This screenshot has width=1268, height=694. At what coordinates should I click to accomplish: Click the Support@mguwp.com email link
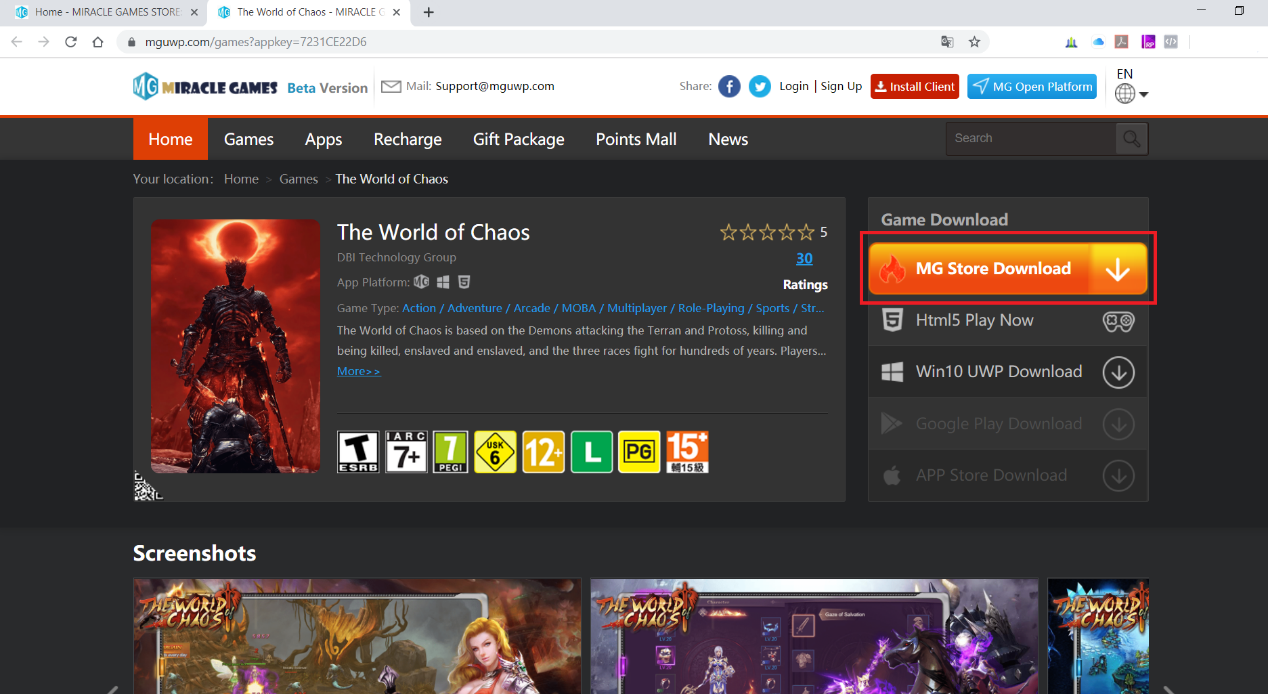point(495,86)
